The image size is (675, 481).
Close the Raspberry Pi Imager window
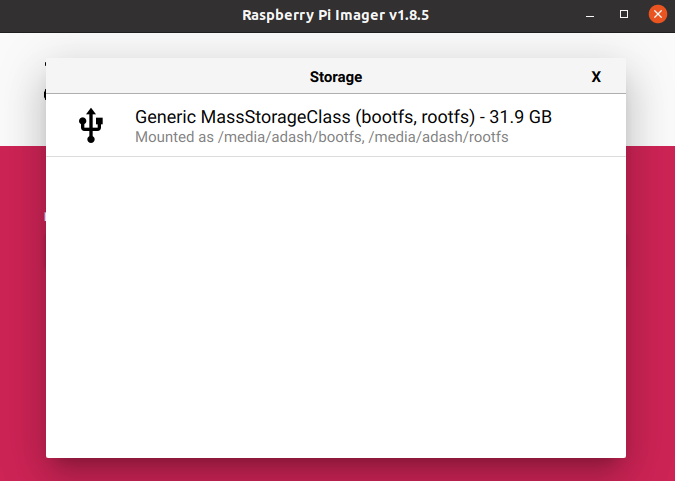coord(656,15)
